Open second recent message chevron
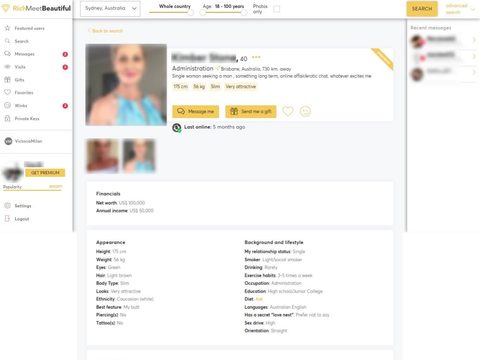Image resolution: width=480 pixels, height=360 pixels. 474,56
